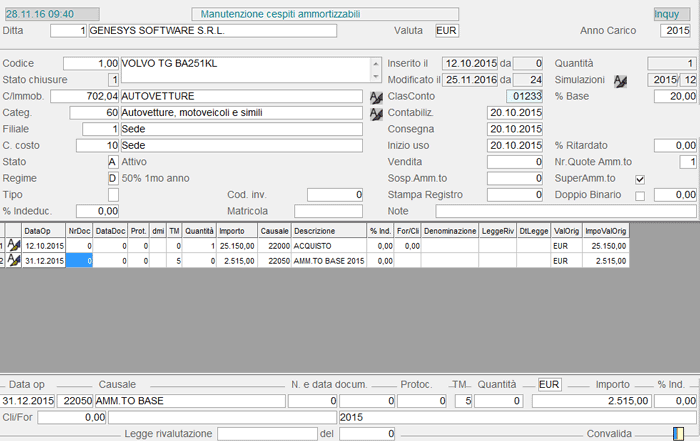Select the ImpoValOrig column header

coord(606,231)
